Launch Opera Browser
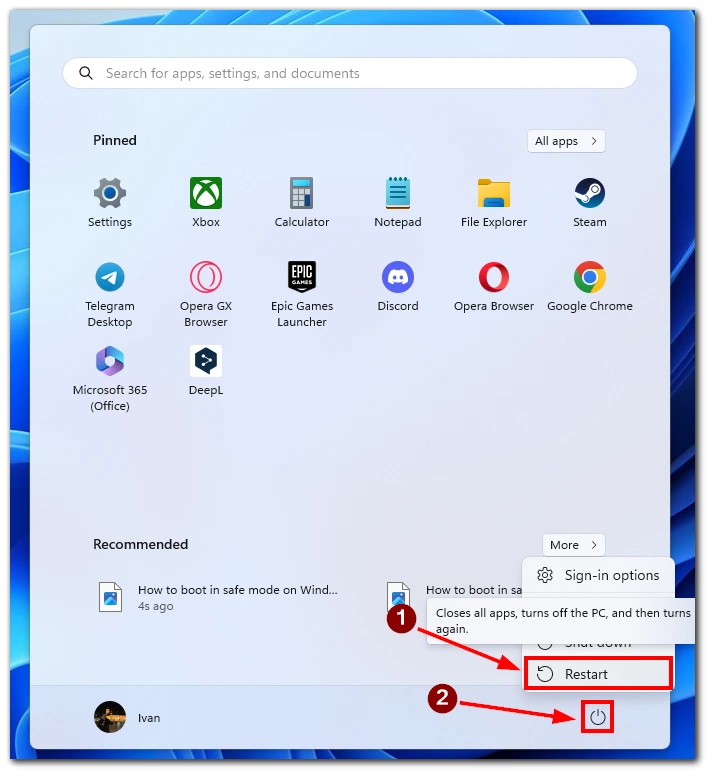 (x=494, y=277)
